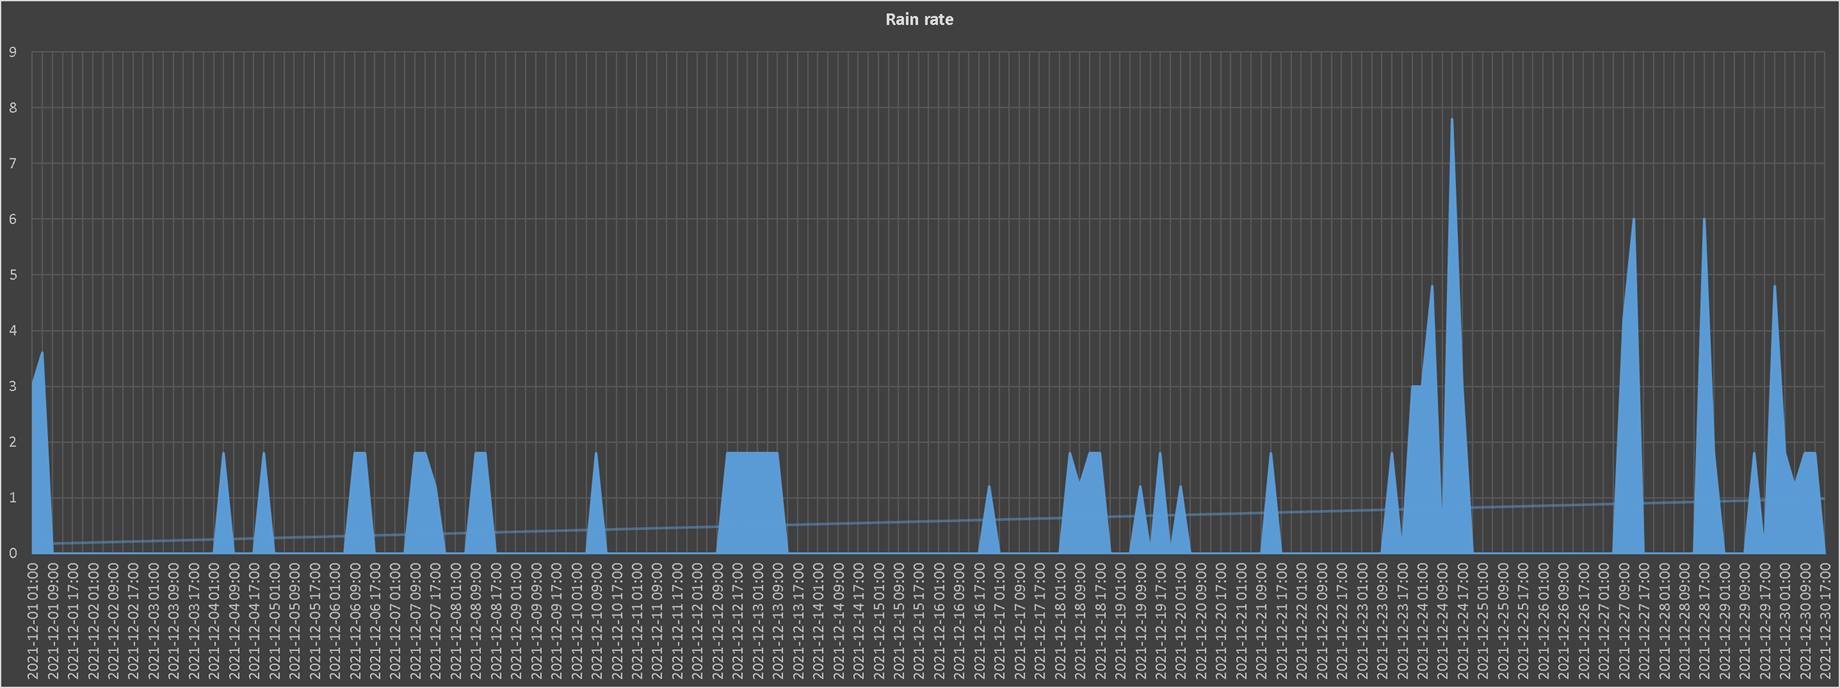Click the "Rain rate" chart title
This screenshot has height=688, width=1840.
click(x=919, y=19)
